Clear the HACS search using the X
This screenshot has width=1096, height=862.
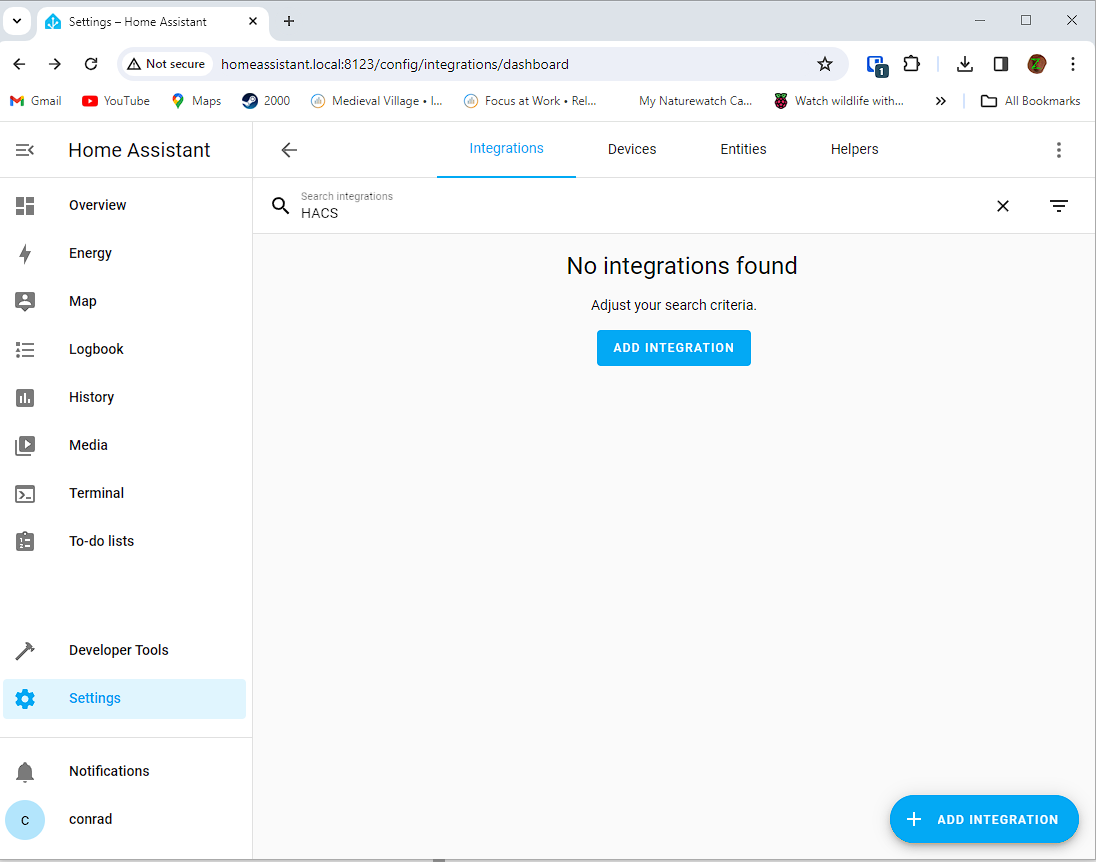(x=1003, y=206)
